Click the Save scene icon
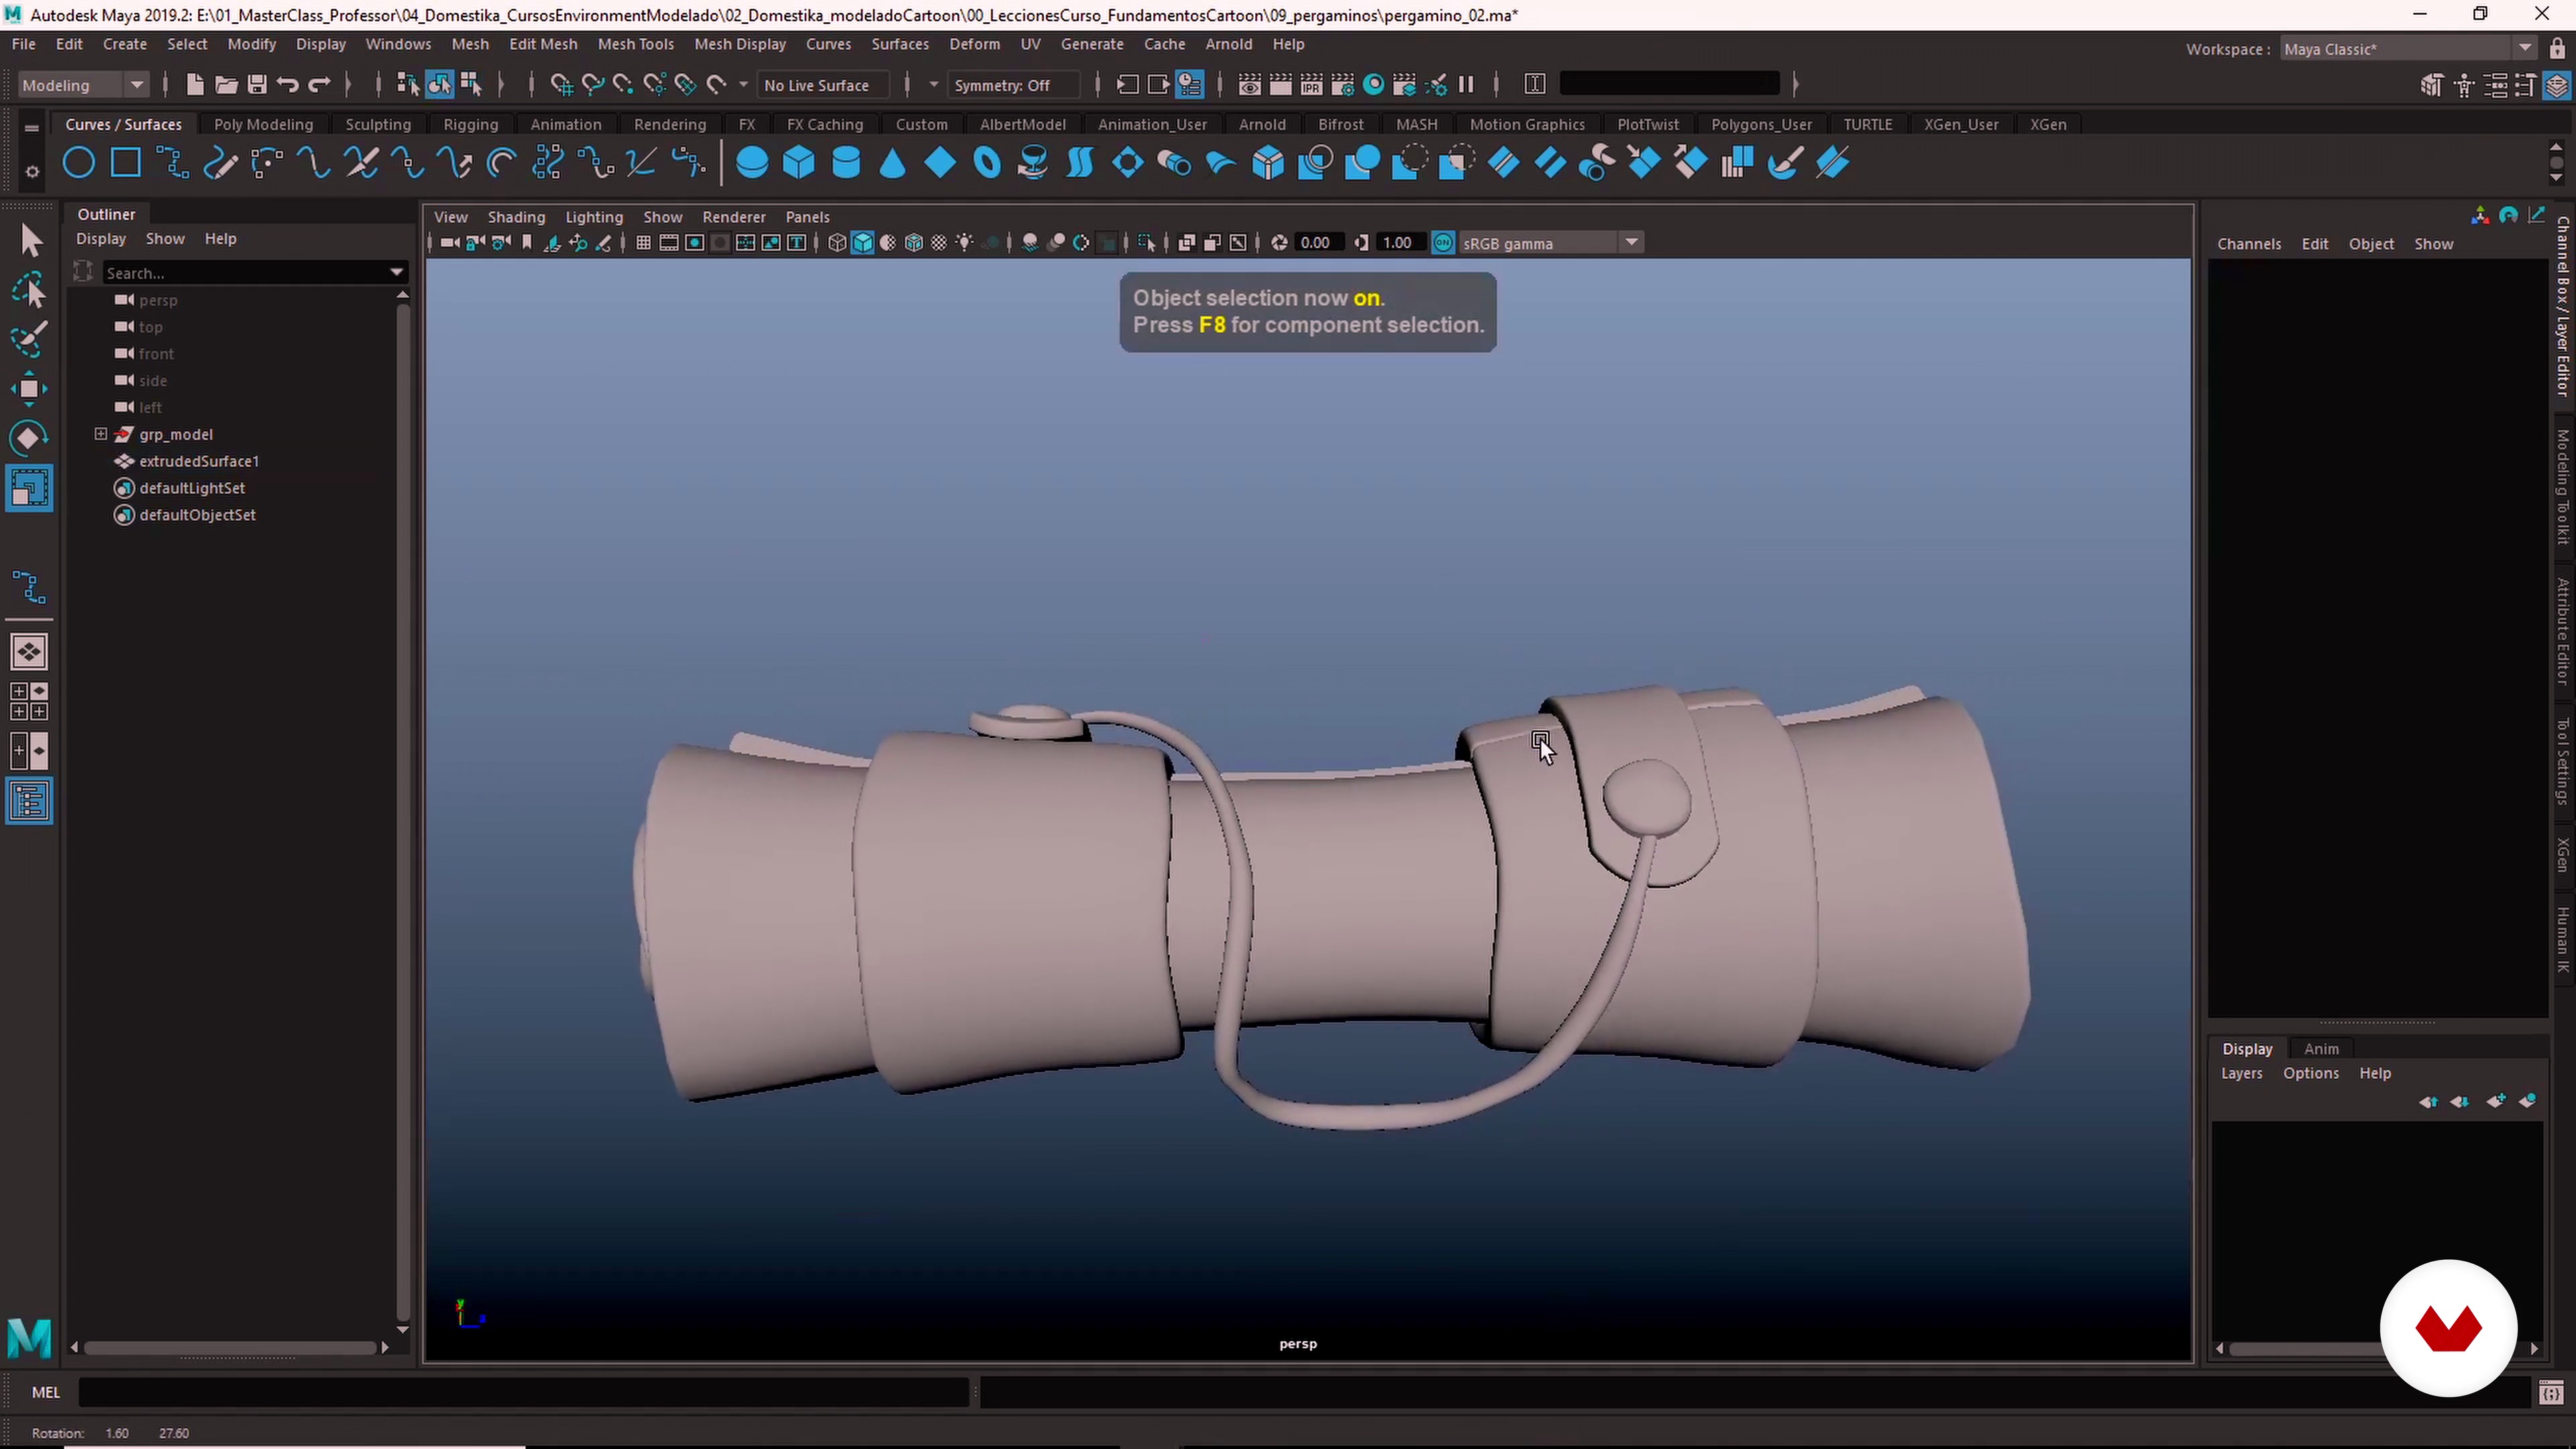The image size is (2576, 1449). coord(257,85)
